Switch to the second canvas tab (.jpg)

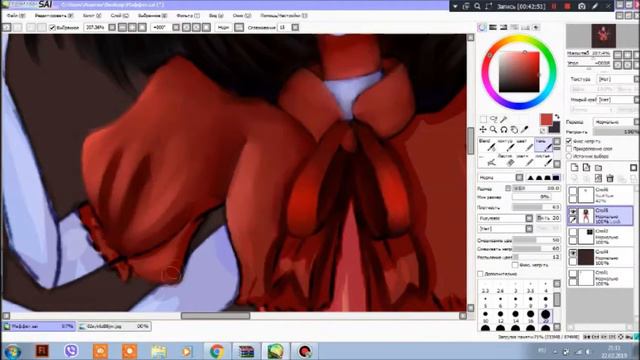[x=114, y=326]
